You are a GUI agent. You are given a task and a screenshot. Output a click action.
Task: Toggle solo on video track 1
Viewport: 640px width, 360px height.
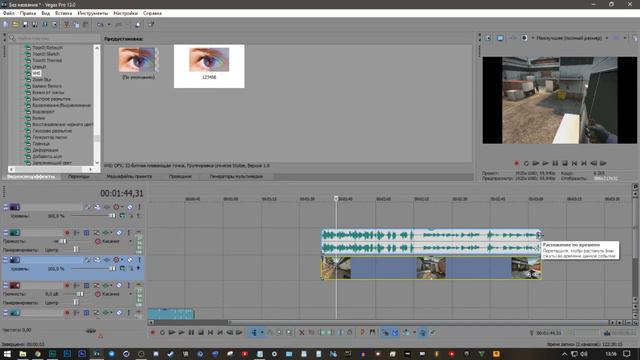tap(139, 207)
